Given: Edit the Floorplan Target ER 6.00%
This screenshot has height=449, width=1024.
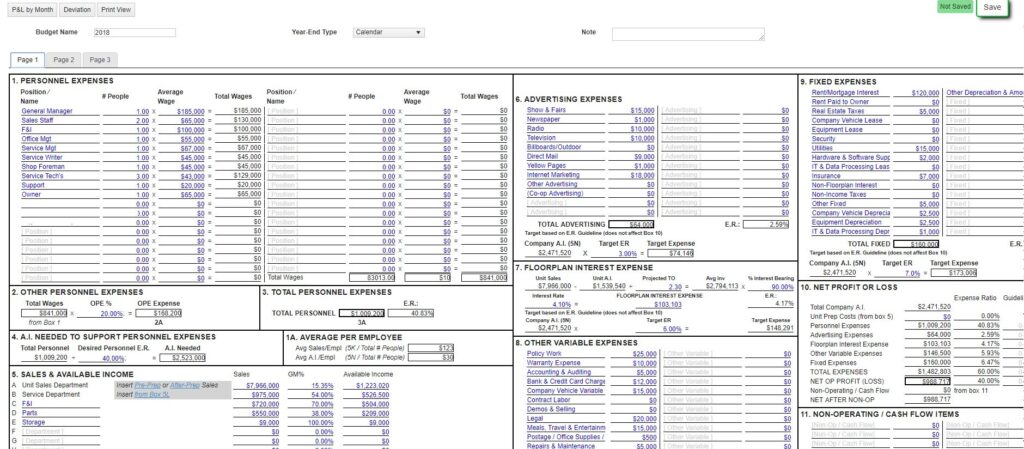Looking at the screenshot, I should (x=659, y=328).
